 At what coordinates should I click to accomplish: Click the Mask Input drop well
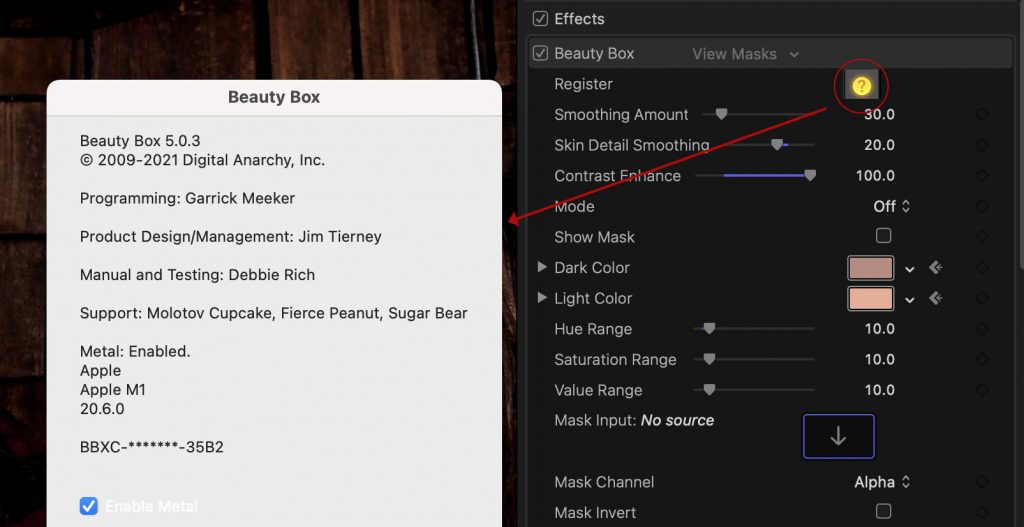[839, 436]
